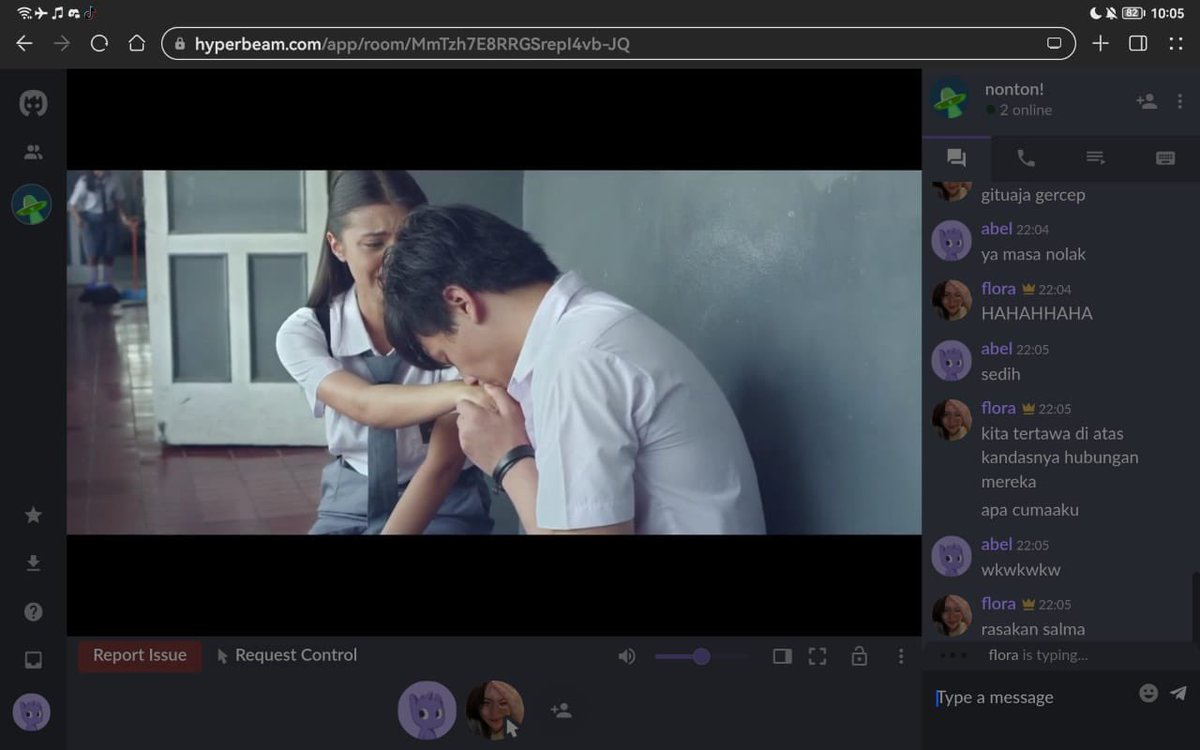The width and height of the screenshot is (1200, 750).
Task: Click the shared video screen
Action: pyautogui.click(x=494, y=352)
